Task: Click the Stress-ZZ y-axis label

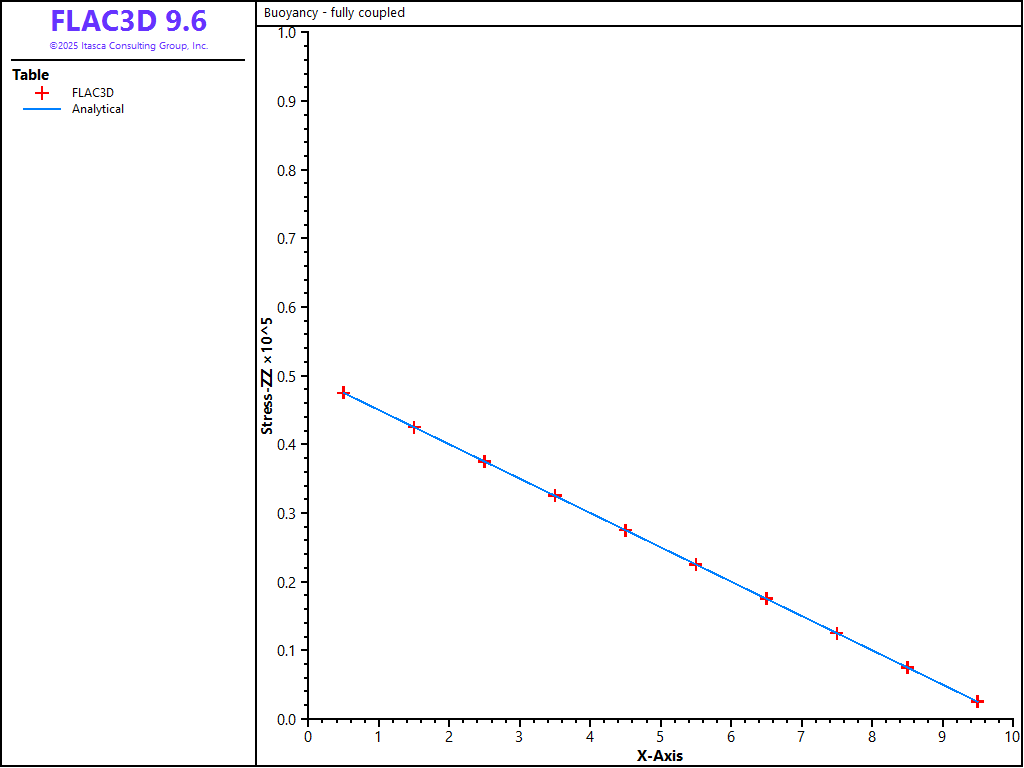Action: (267, 377)
